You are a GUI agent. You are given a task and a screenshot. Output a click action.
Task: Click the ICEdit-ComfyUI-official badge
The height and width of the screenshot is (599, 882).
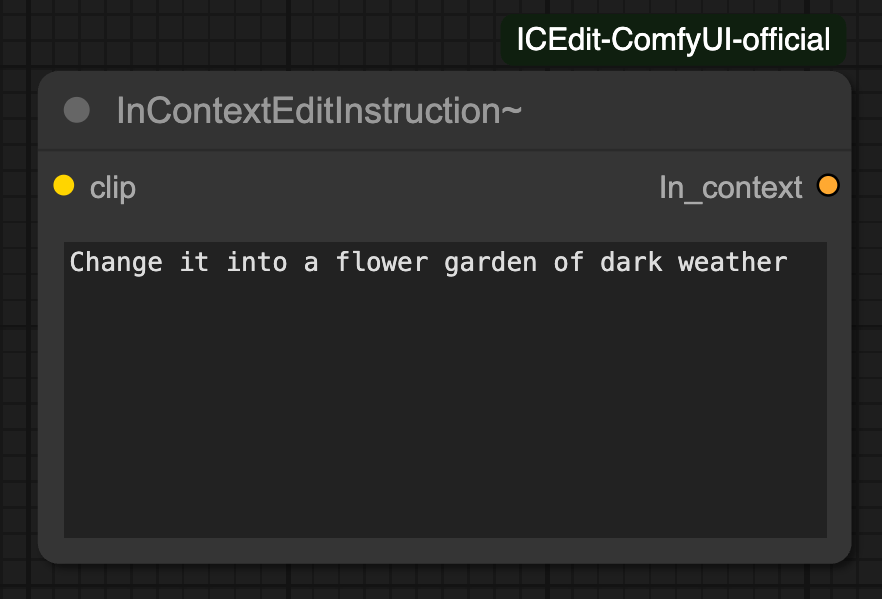(x=673, y=40)
